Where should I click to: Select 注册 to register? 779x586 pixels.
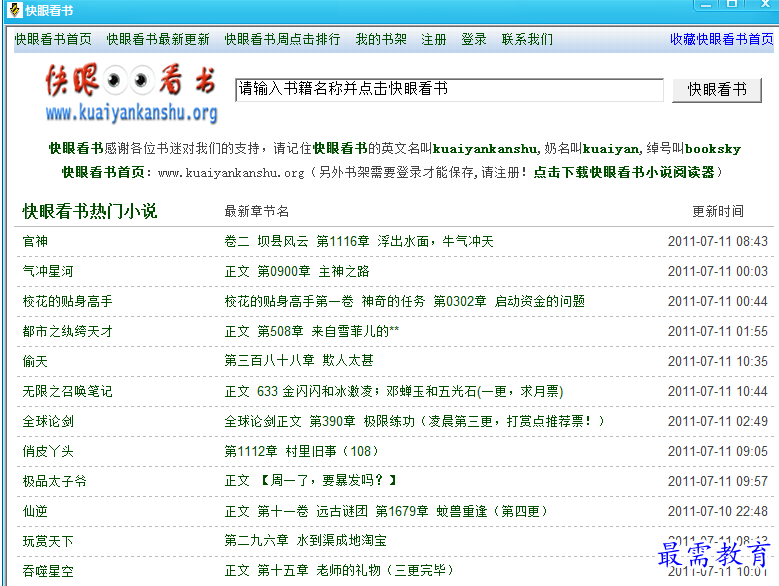(x=434, y=39)
